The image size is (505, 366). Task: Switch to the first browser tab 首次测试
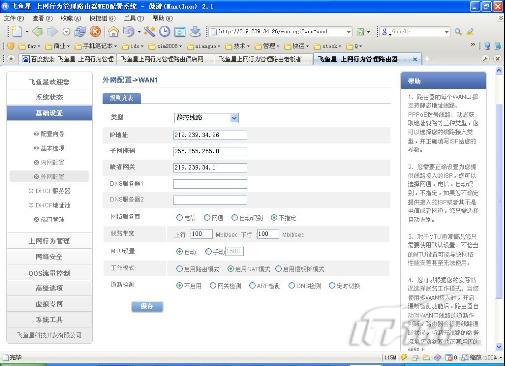68,59
